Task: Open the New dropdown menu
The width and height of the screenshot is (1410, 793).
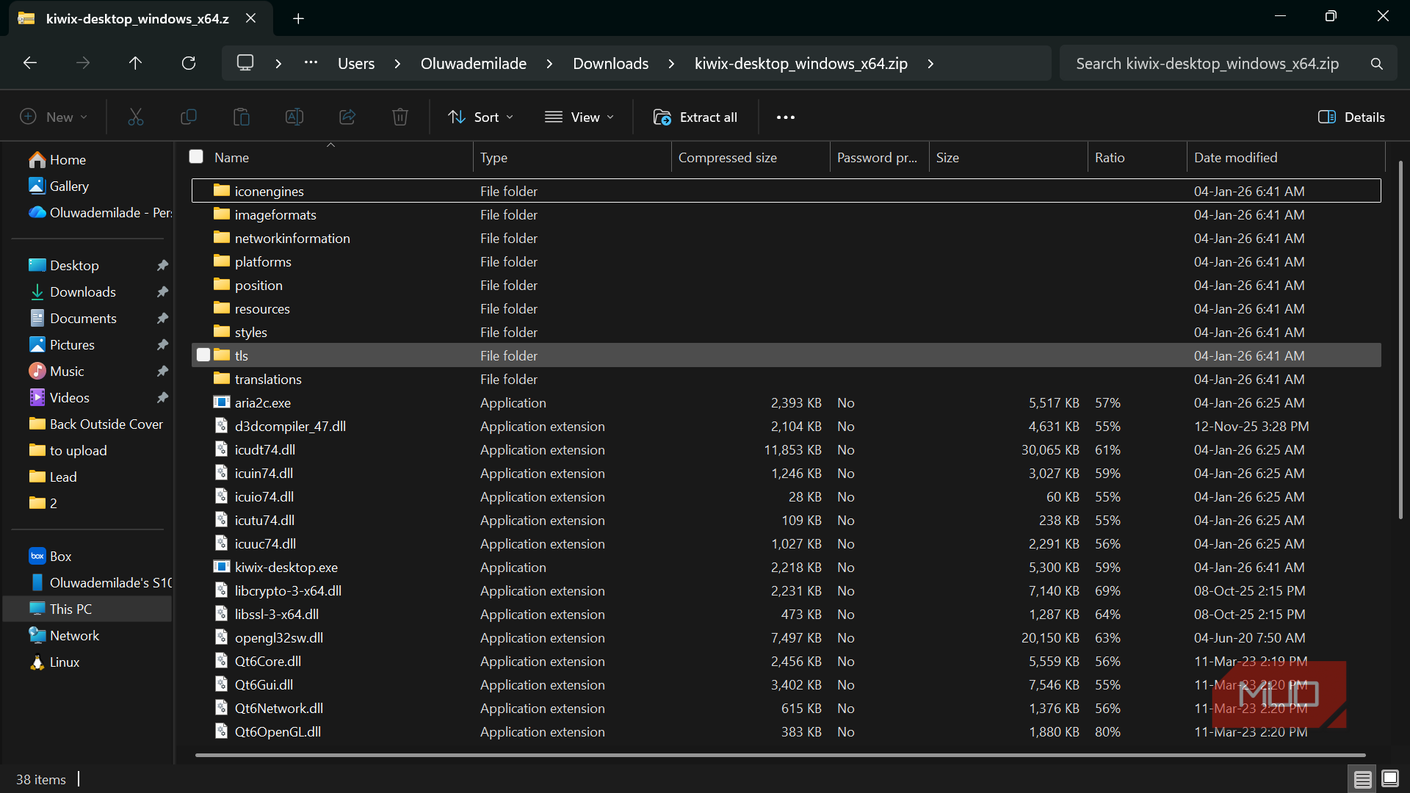Action: [54, 117]
